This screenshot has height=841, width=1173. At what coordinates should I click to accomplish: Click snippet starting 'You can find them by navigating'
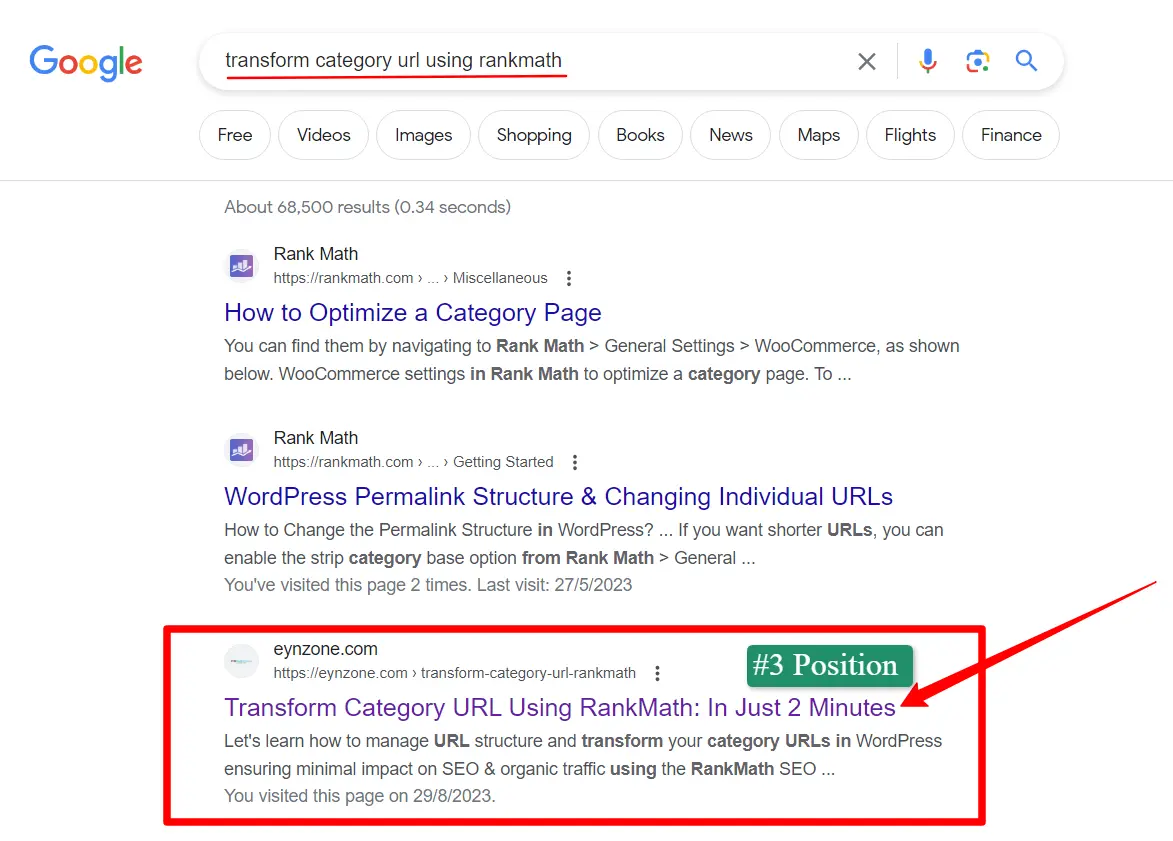tap(592, 360)
